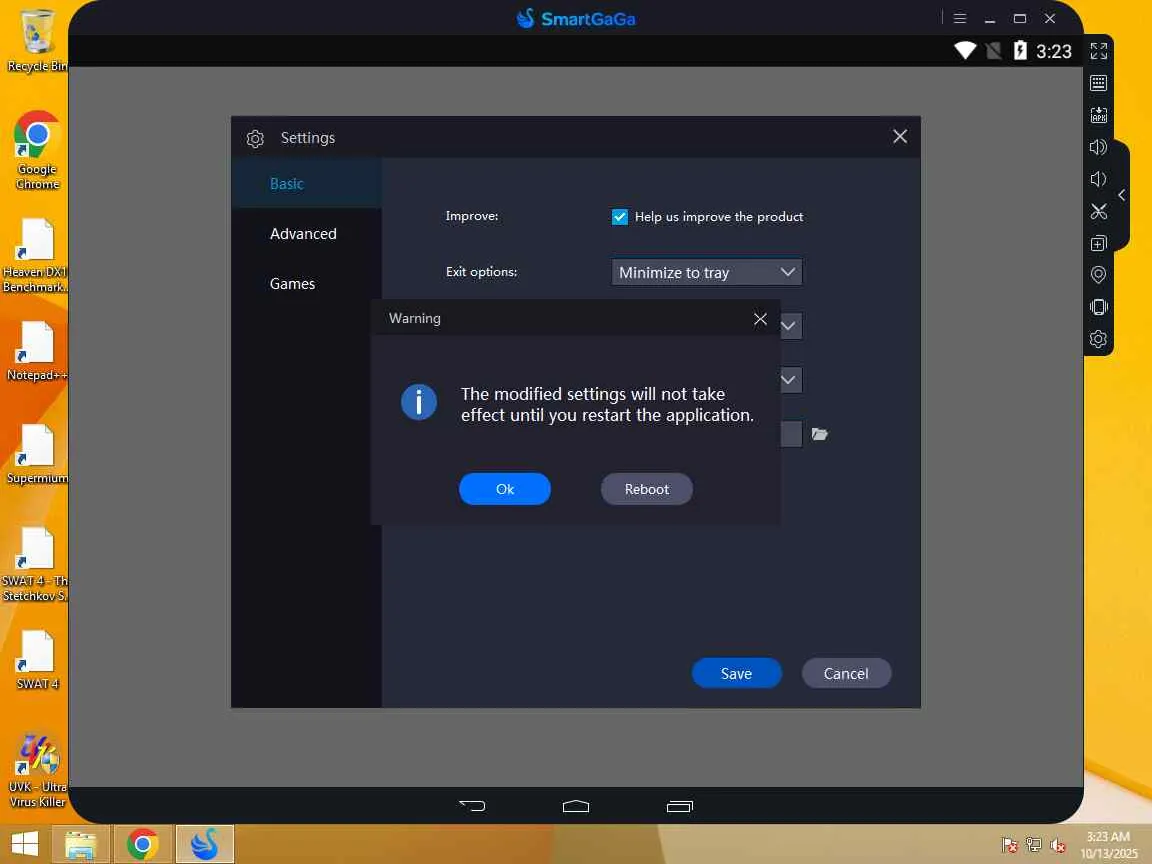Select the SWAT 4 desktop shortcut

pyautogui.click(x=37, y=660)
